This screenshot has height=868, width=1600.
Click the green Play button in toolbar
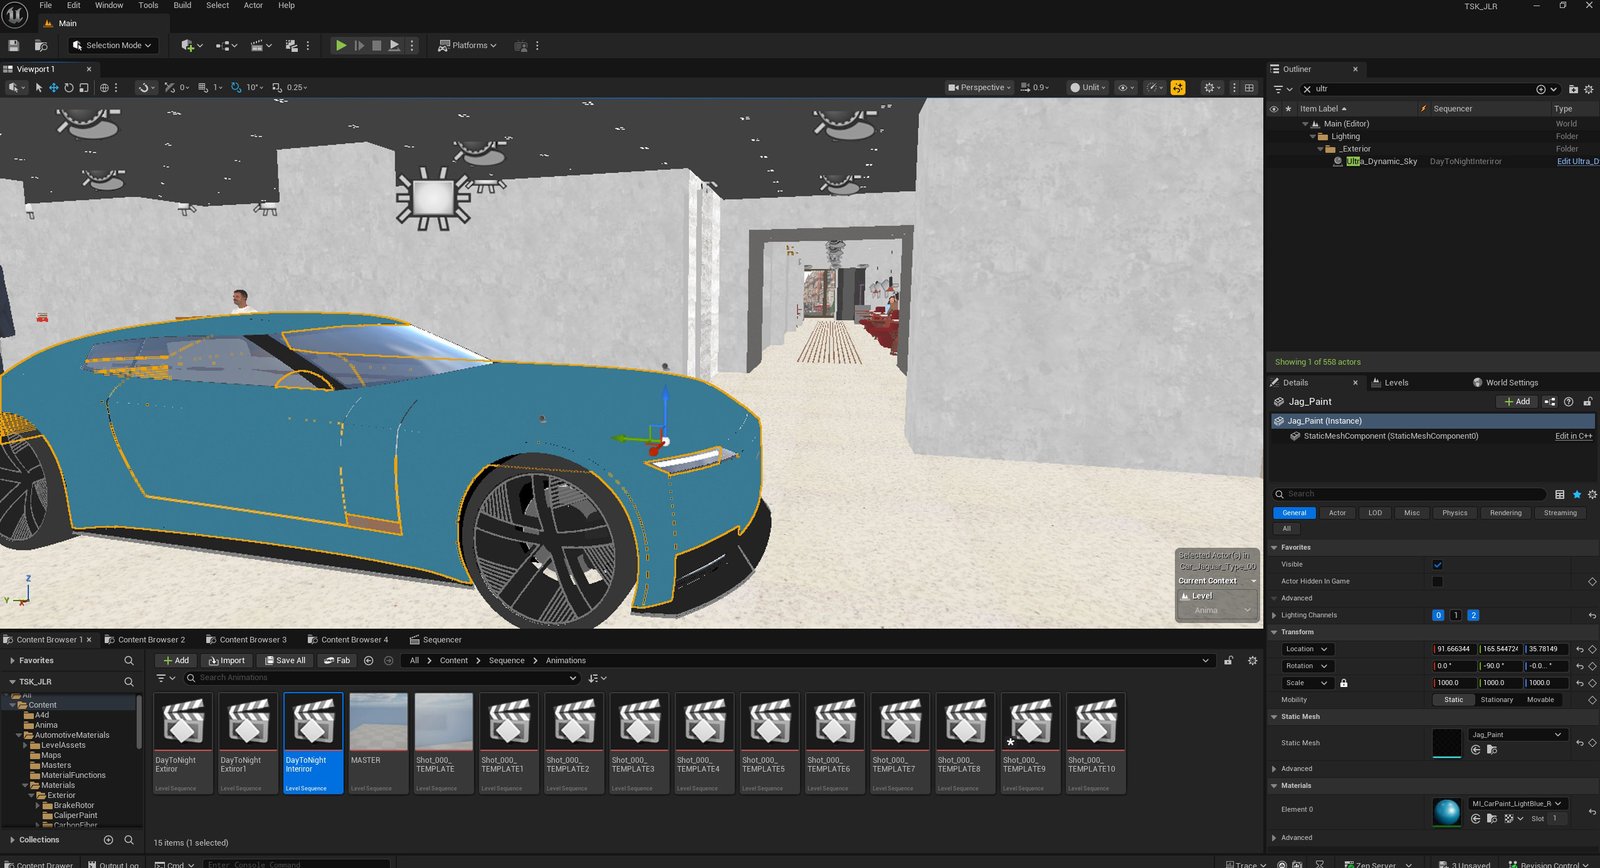(x=341, y=46)
